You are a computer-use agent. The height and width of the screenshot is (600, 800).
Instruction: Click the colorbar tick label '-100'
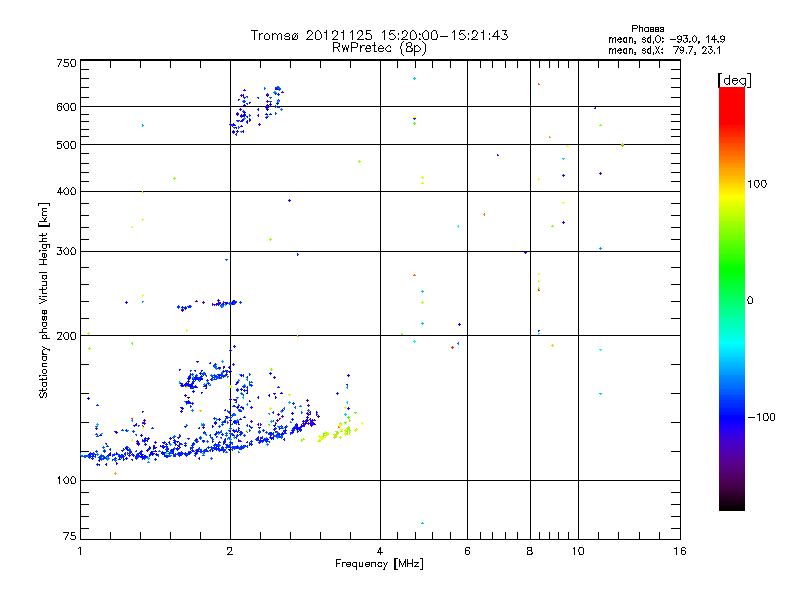click(762, 417)
